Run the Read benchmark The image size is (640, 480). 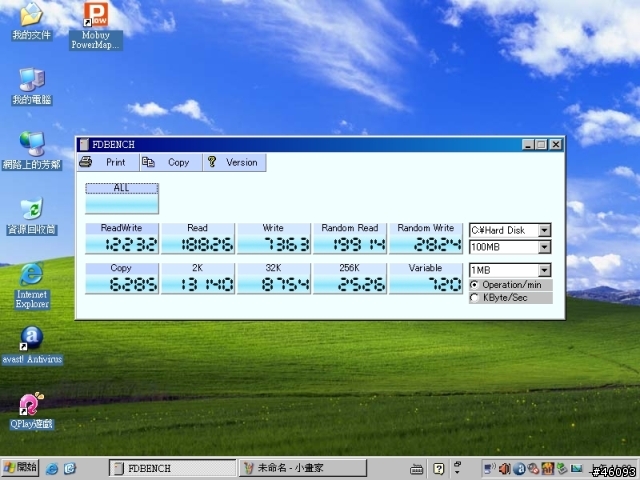[x=198, y=238]
